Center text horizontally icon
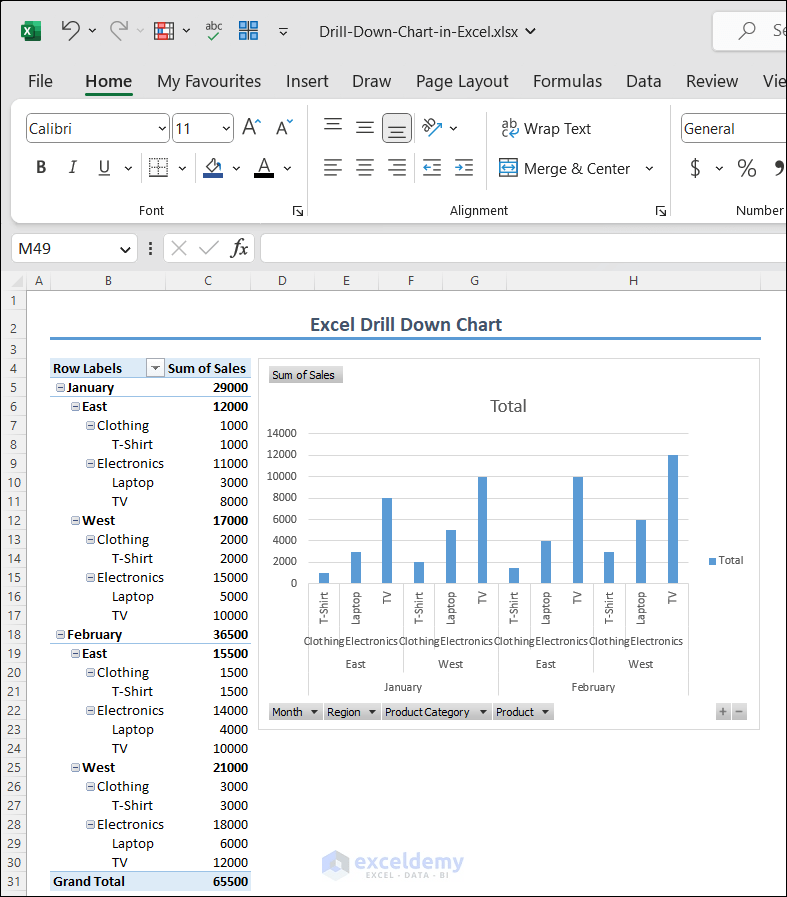The image size is (787, 897). pos(365,168)
